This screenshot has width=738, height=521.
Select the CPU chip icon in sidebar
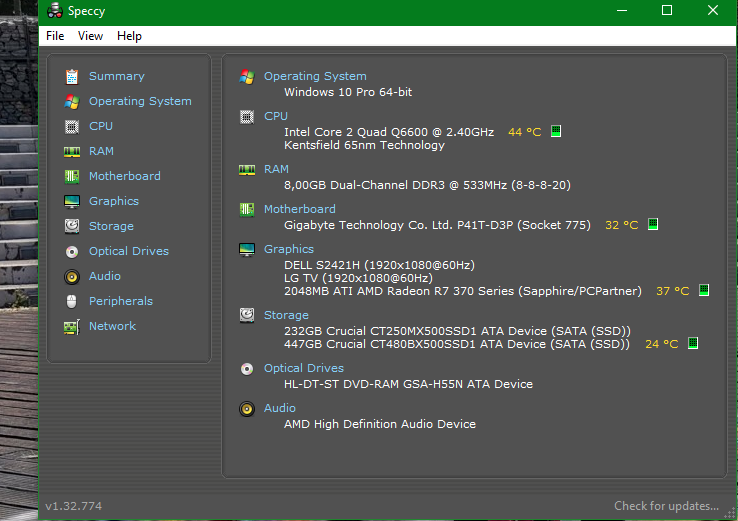coord(72,127)
